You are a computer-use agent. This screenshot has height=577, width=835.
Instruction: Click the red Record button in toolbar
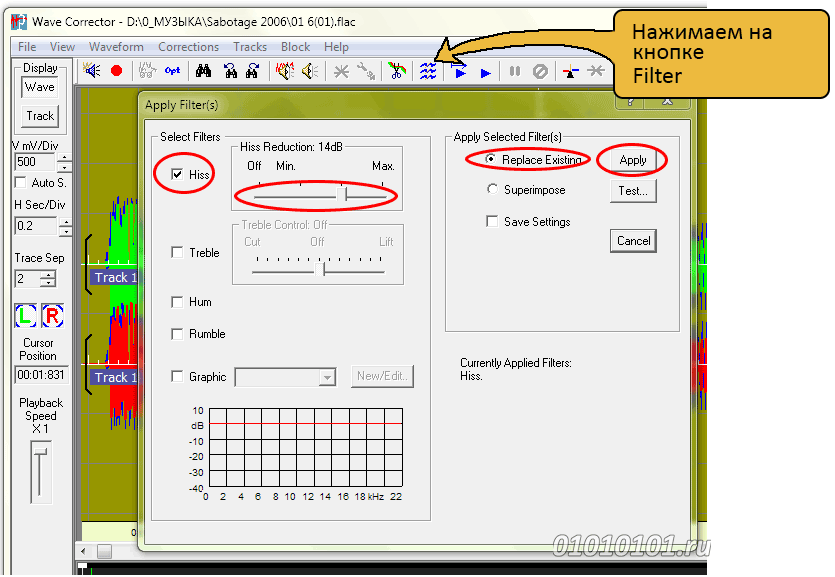(117, 71)
